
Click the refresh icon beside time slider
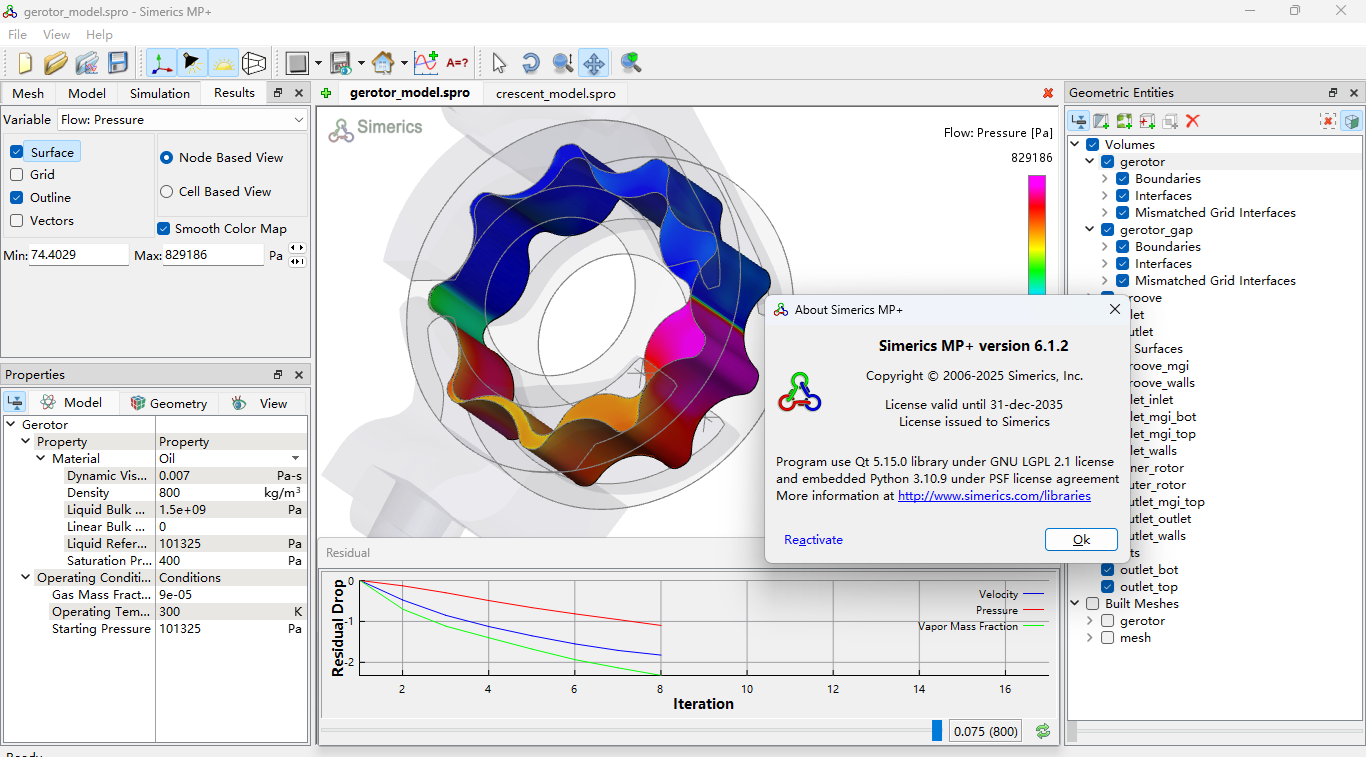coord(1043,731)
